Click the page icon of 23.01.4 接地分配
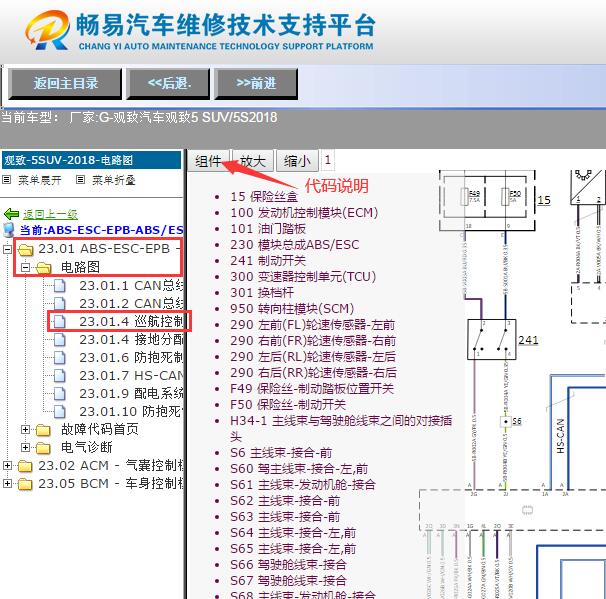 [x=59, y=340]
